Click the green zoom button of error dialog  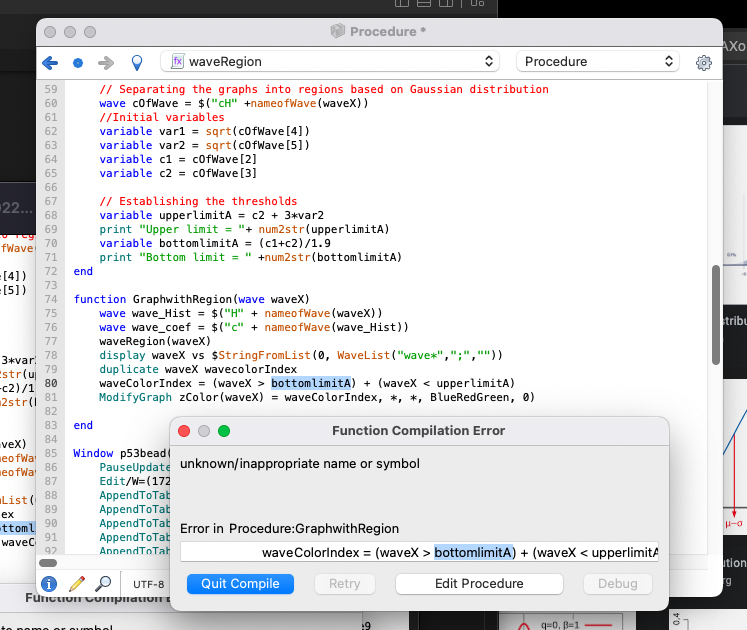click(x=224, y=431)
